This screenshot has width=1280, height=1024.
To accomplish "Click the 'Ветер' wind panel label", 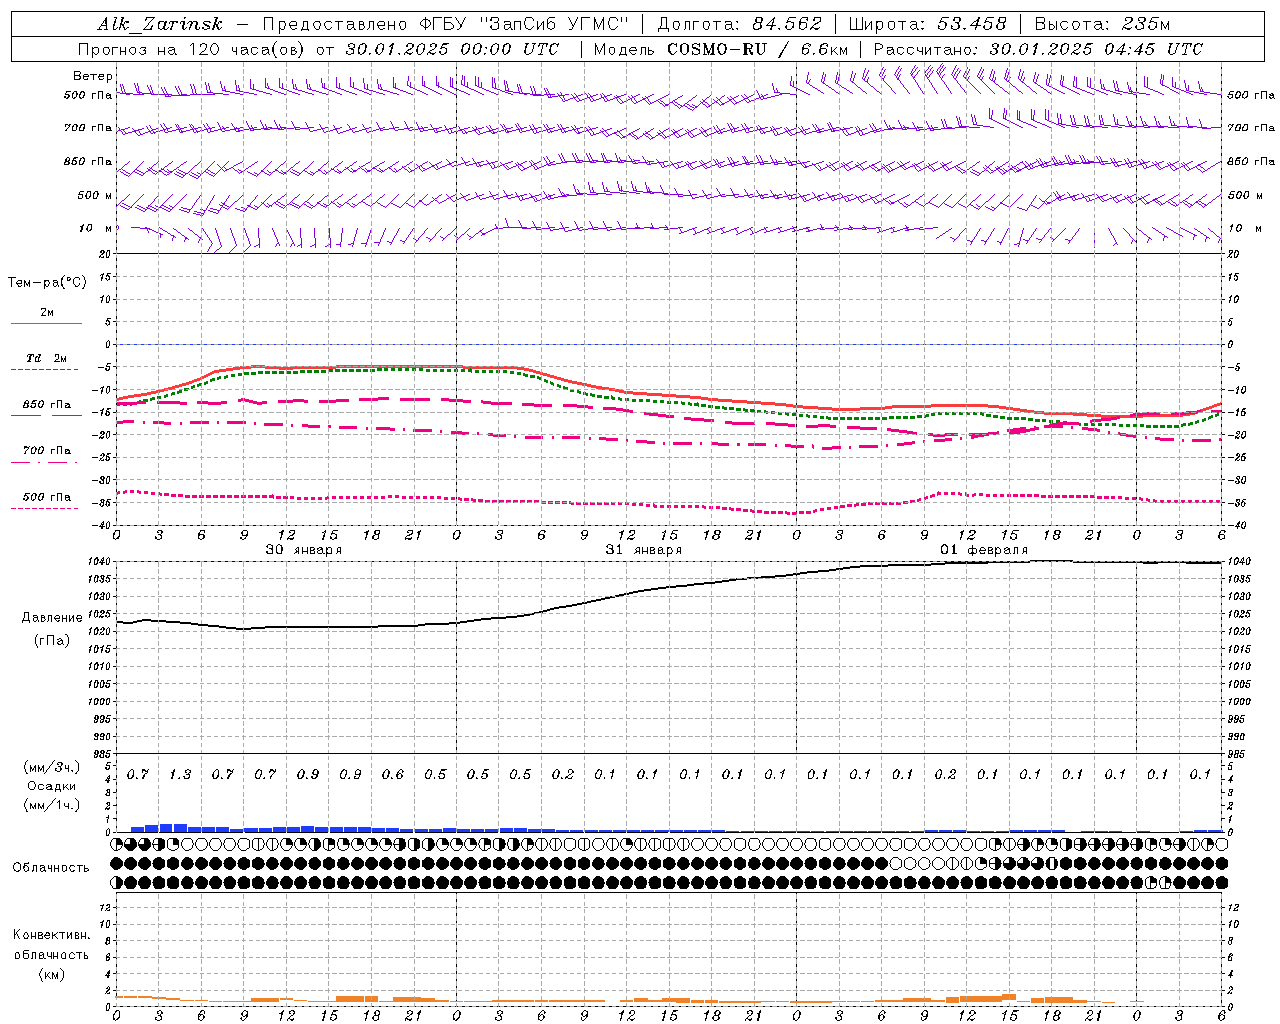I will tap(92, 76).
